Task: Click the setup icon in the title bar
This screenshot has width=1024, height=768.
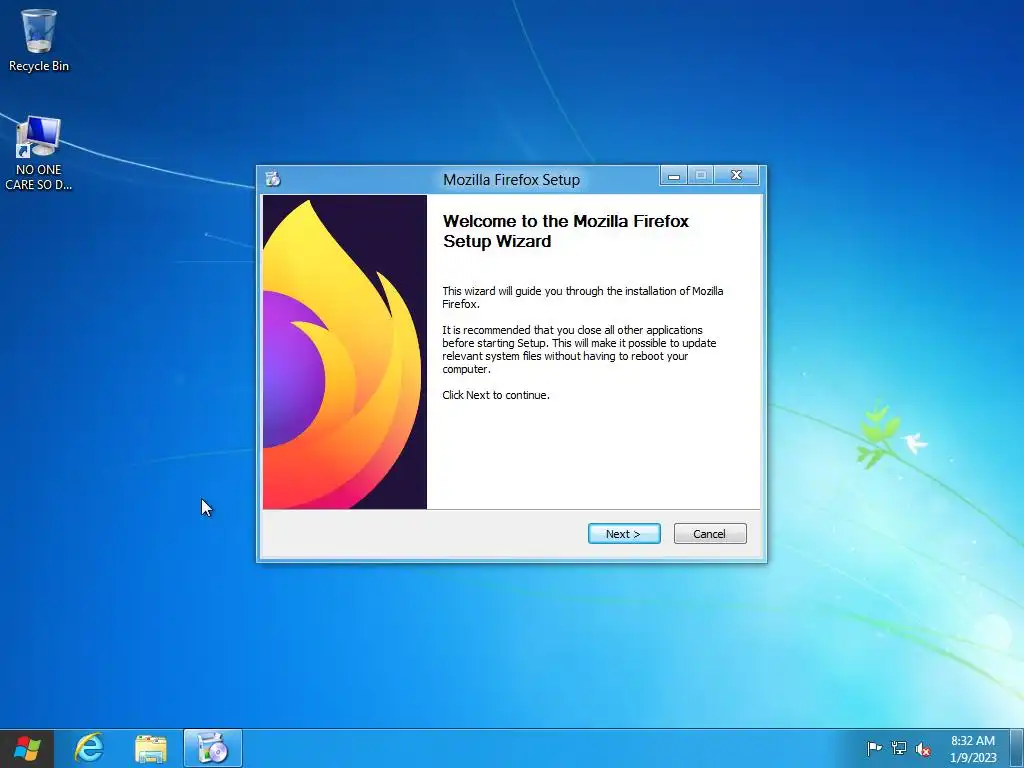Action: [x=273, y=179]
